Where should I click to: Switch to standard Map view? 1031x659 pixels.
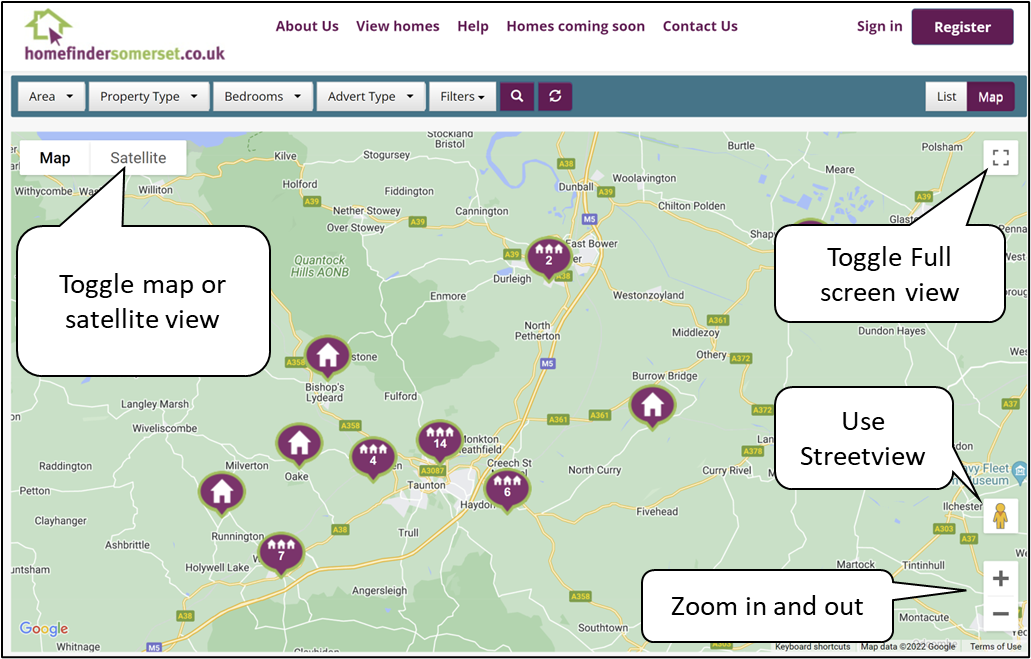[x=55, y=158]
